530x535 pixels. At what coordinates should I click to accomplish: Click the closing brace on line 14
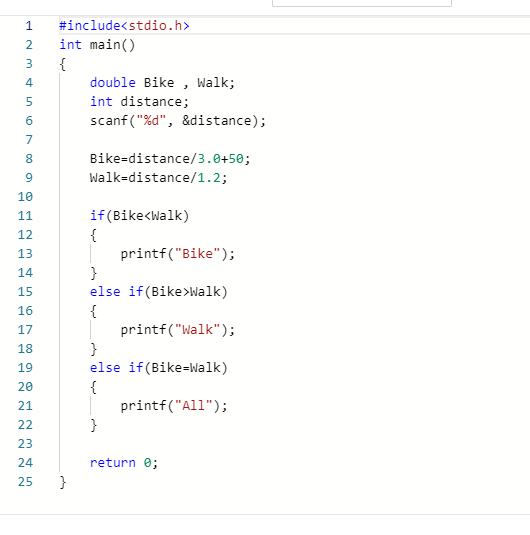(x=94, y=273)
